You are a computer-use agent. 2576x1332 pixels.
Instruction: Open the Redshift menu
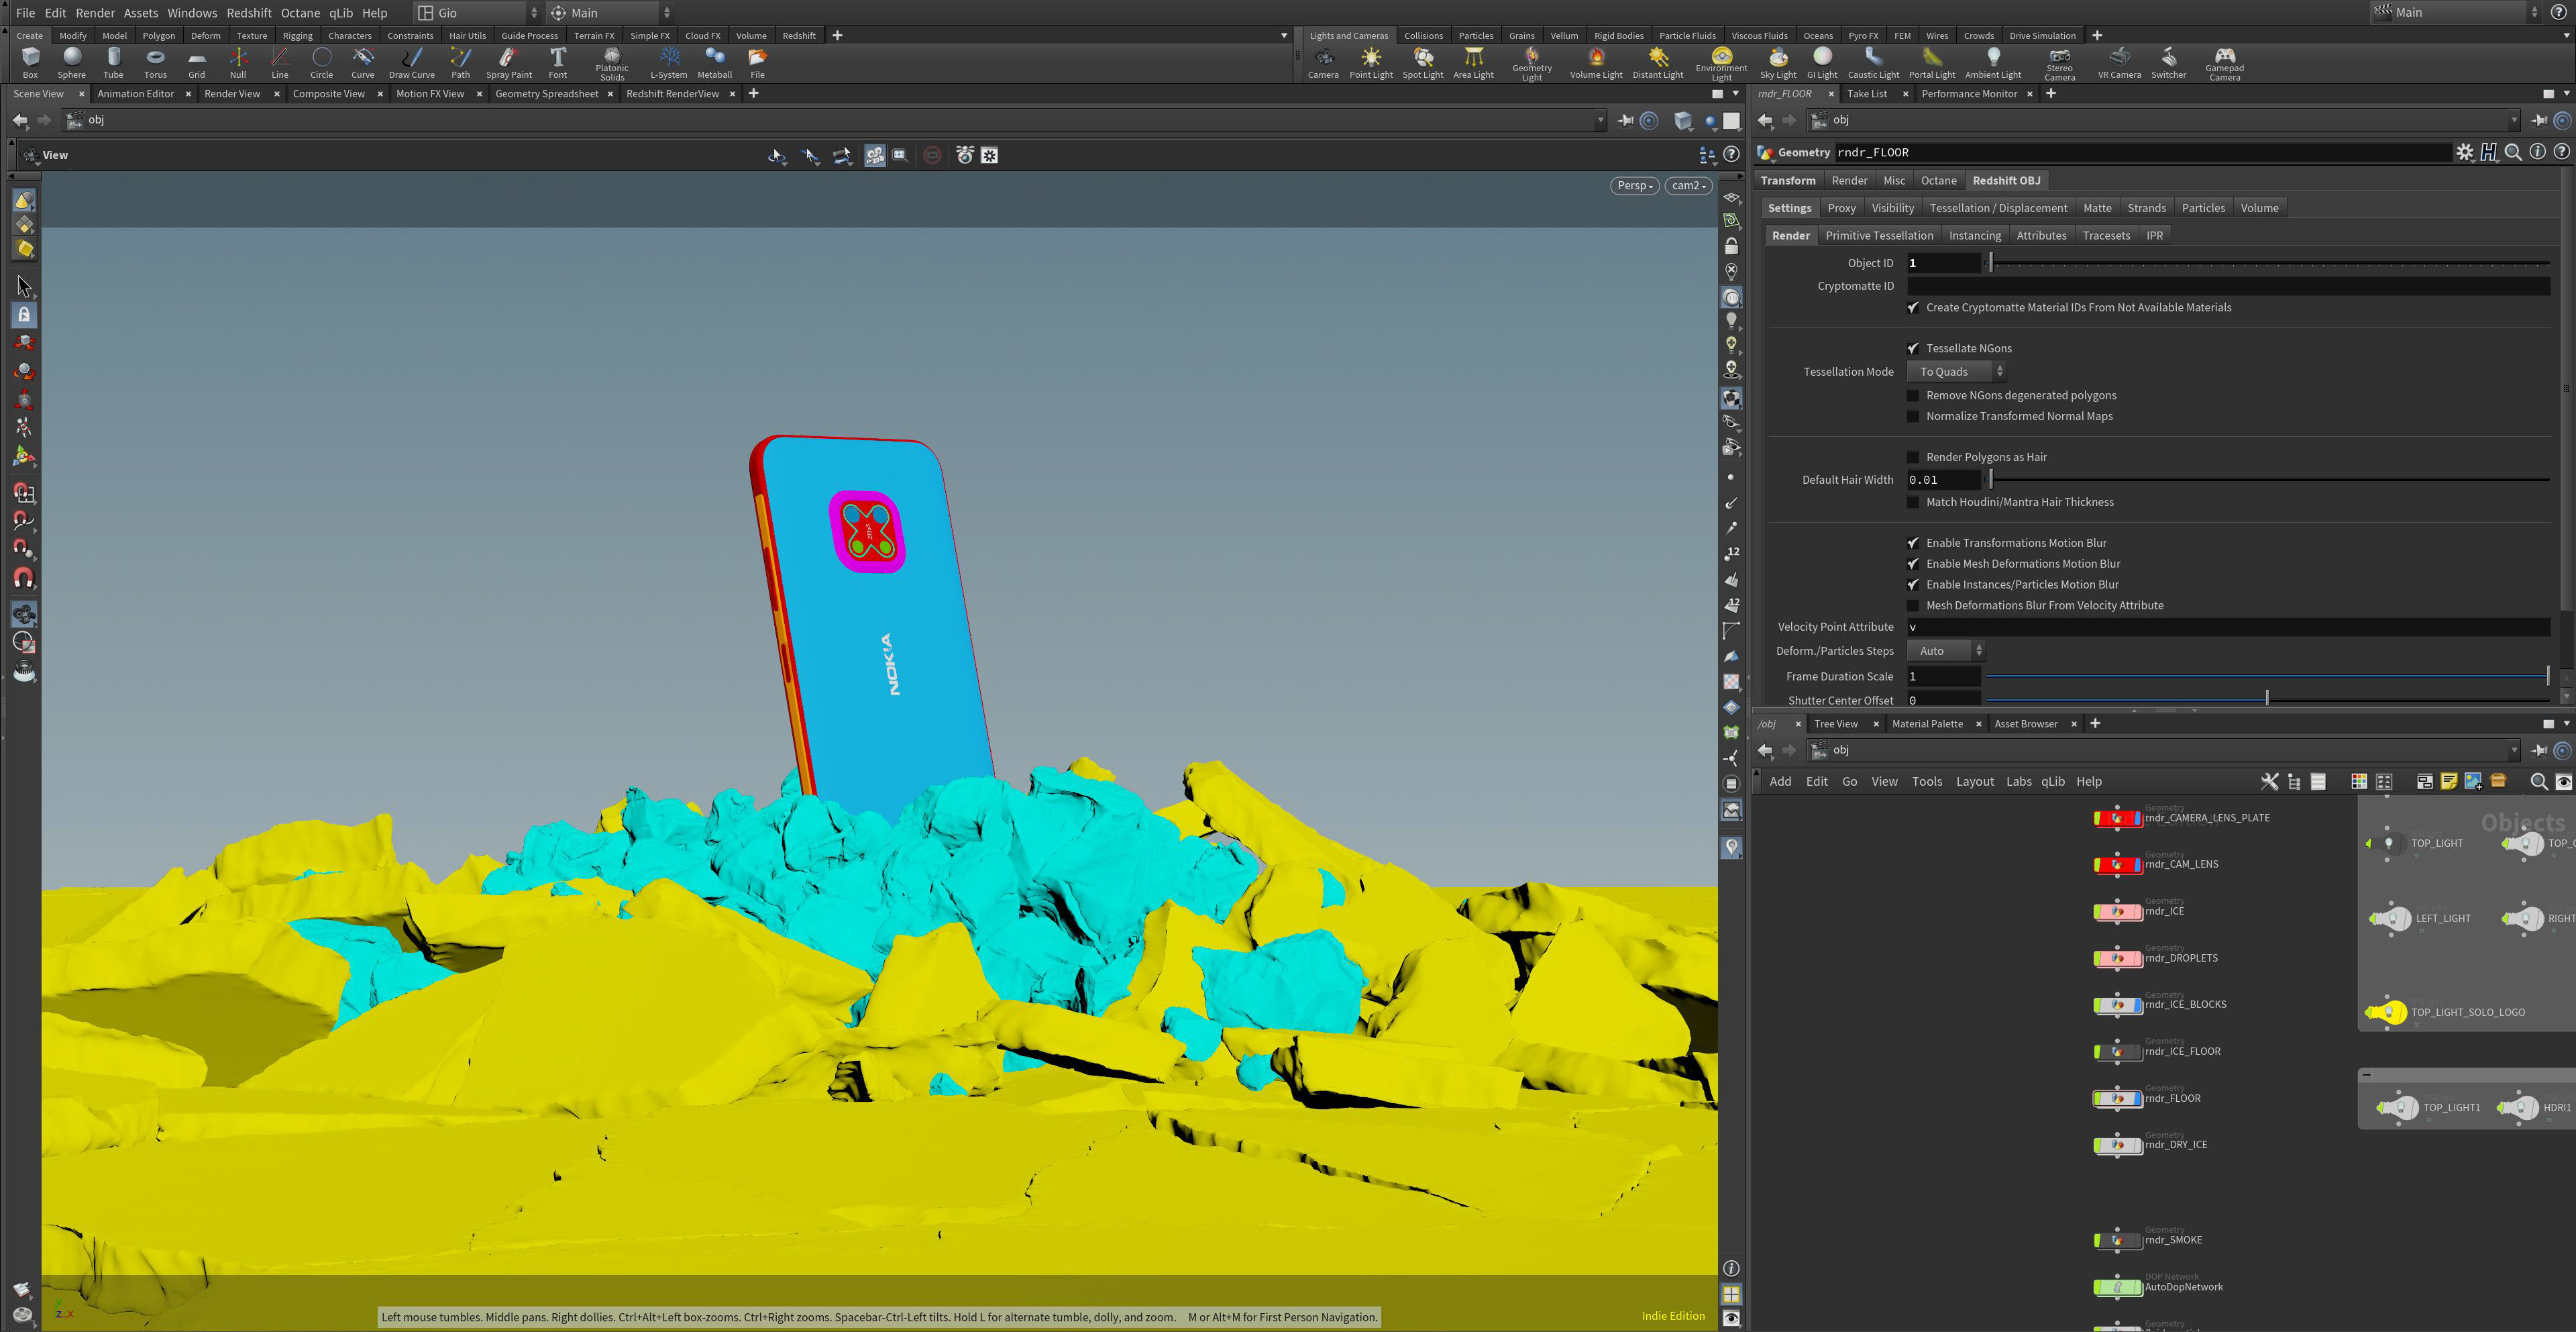click(x=248, y=13)
